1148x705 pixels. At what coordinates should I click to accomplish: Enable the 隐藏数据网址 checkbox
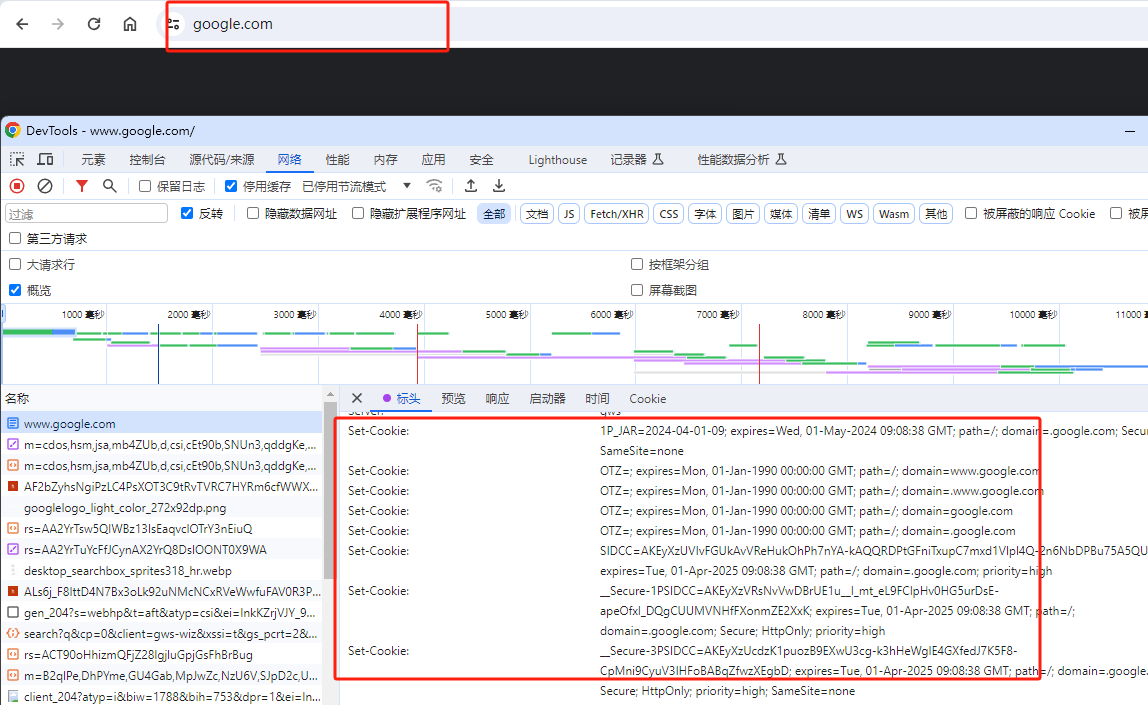coord(253,213)
